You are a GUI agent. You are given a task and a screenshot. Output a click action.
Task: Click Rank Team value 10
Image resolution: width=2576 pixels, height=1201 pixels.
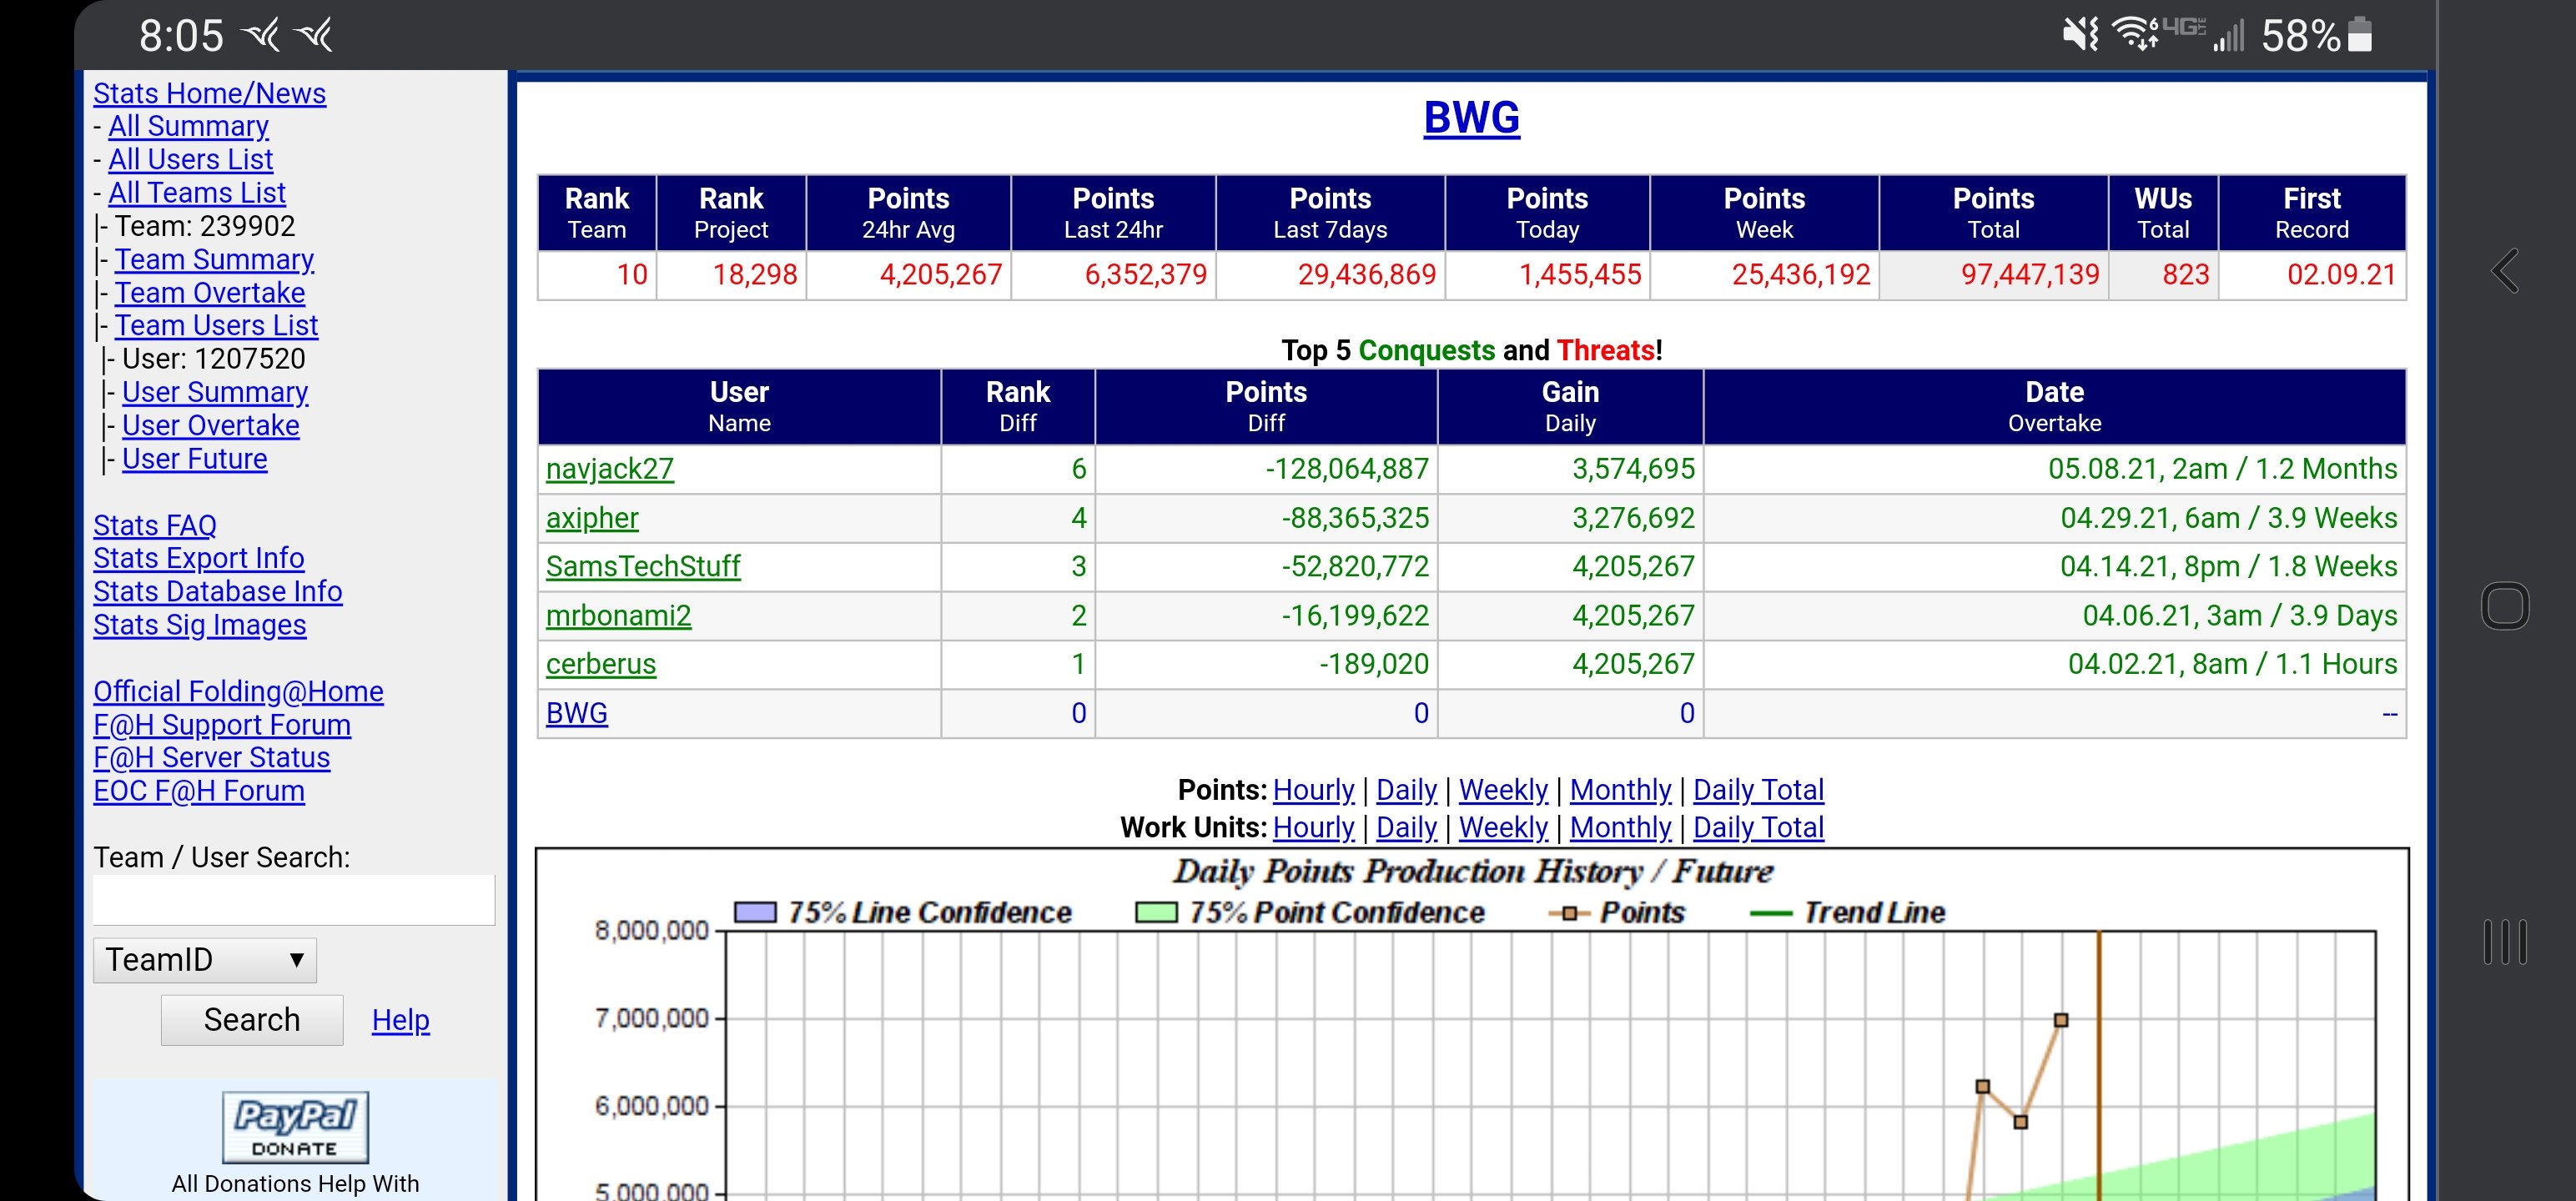(632, 275)
